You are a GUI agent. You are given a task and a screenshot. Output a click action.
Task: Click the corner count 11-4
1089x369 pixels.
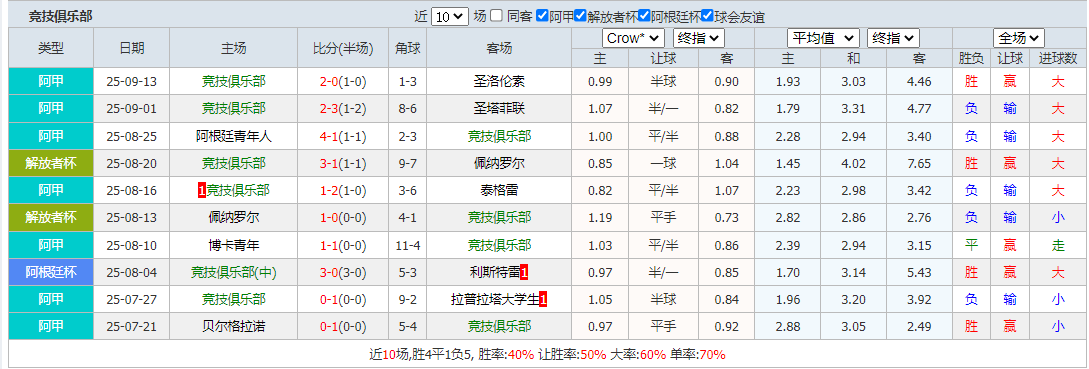pos(408,245)
